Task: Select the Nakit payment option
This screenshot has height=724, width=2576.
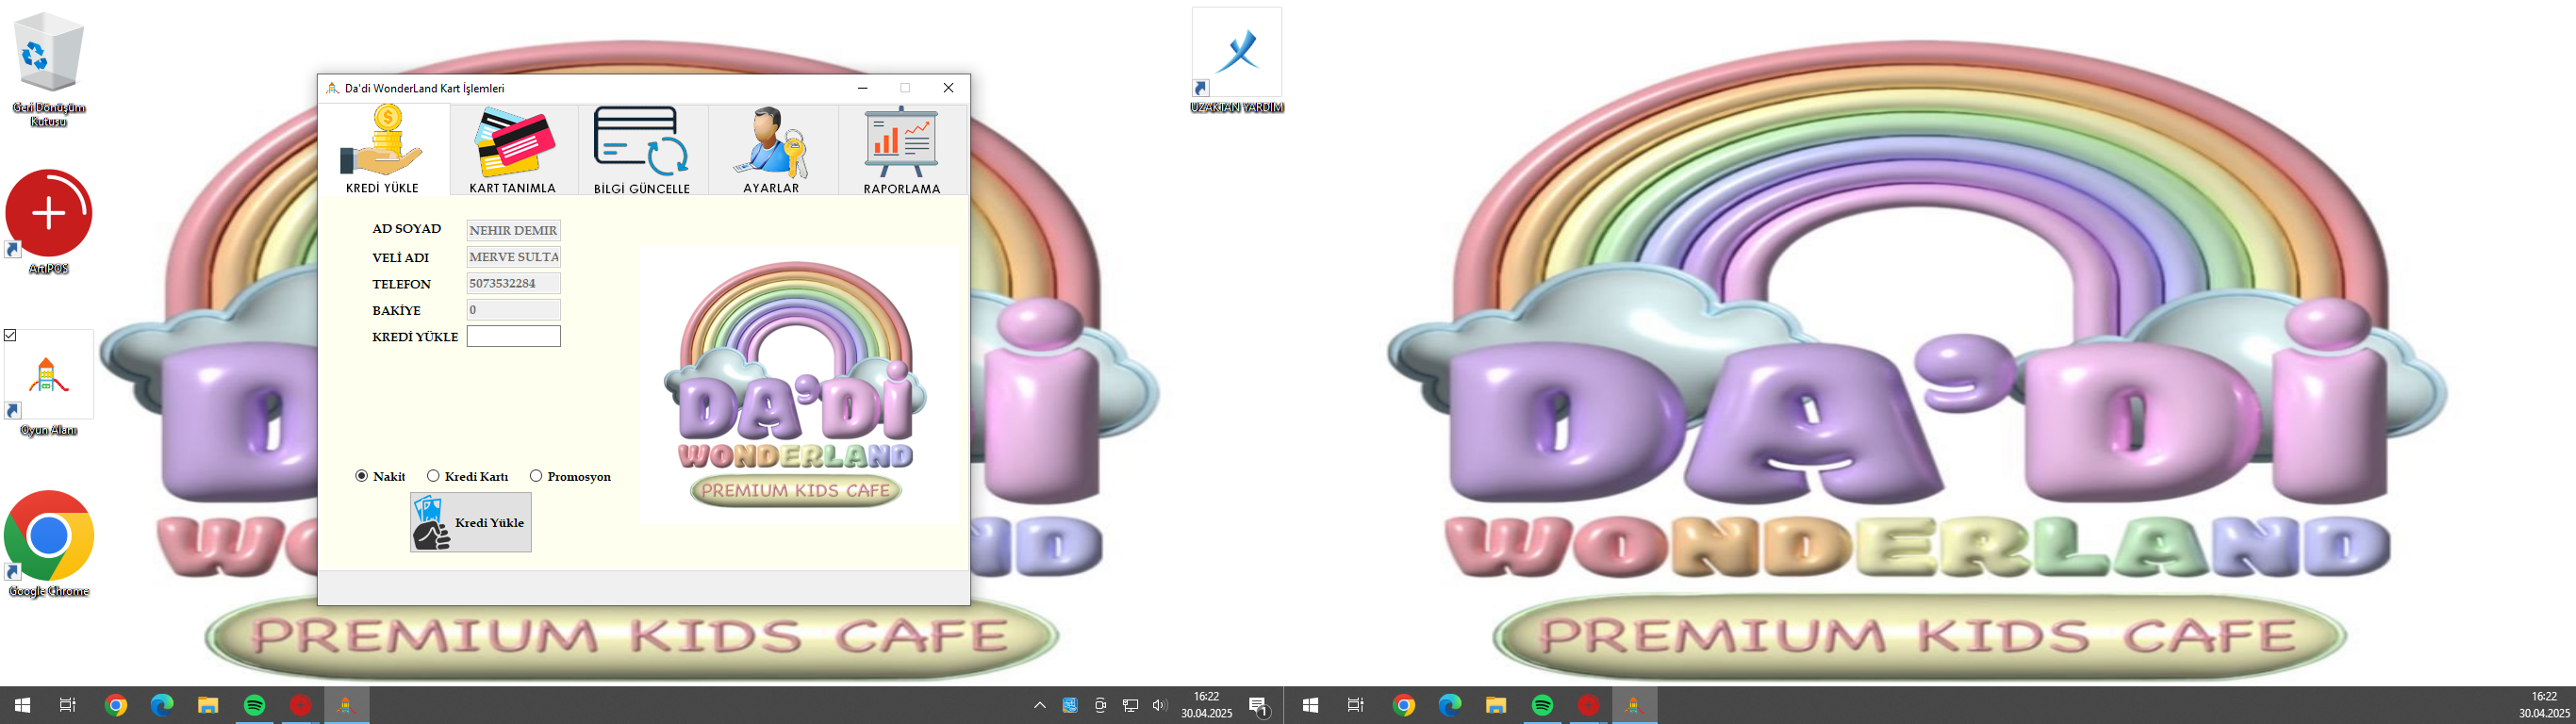Action: pos(362,476)
